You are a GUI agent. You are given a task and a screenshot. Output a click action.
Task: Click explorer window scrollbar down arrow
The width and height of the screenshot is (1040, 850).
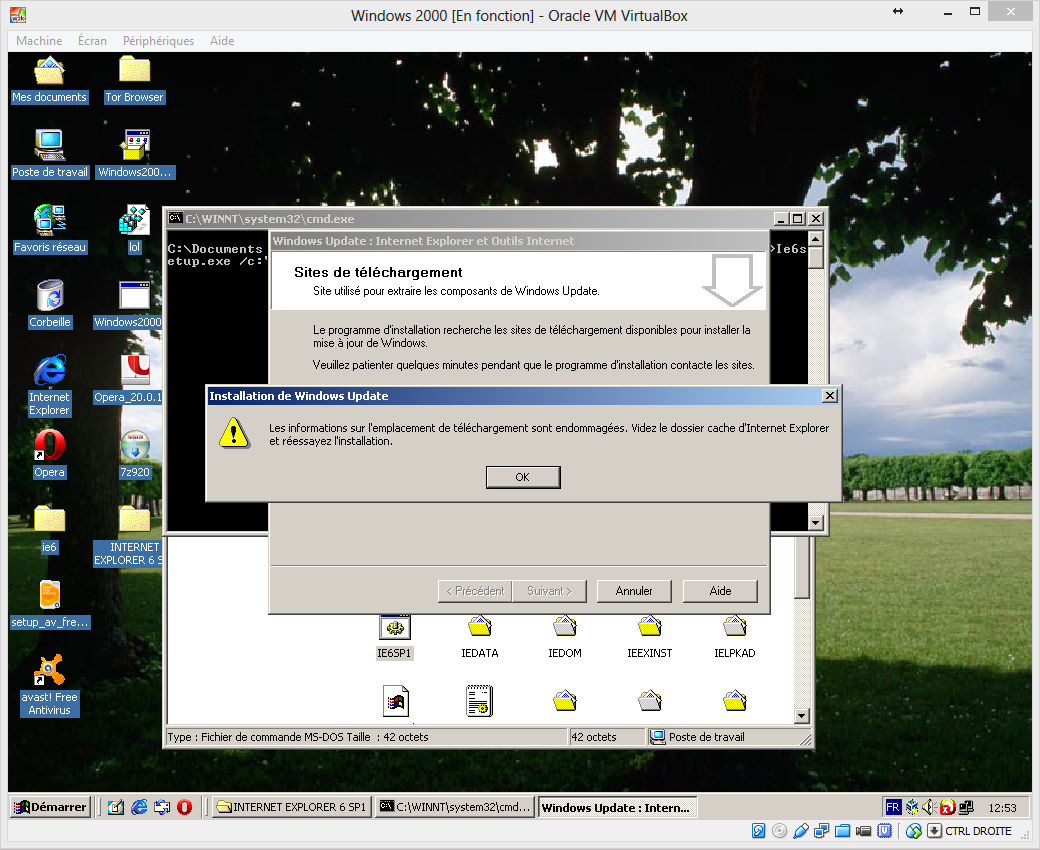click(x=802, y=716)
